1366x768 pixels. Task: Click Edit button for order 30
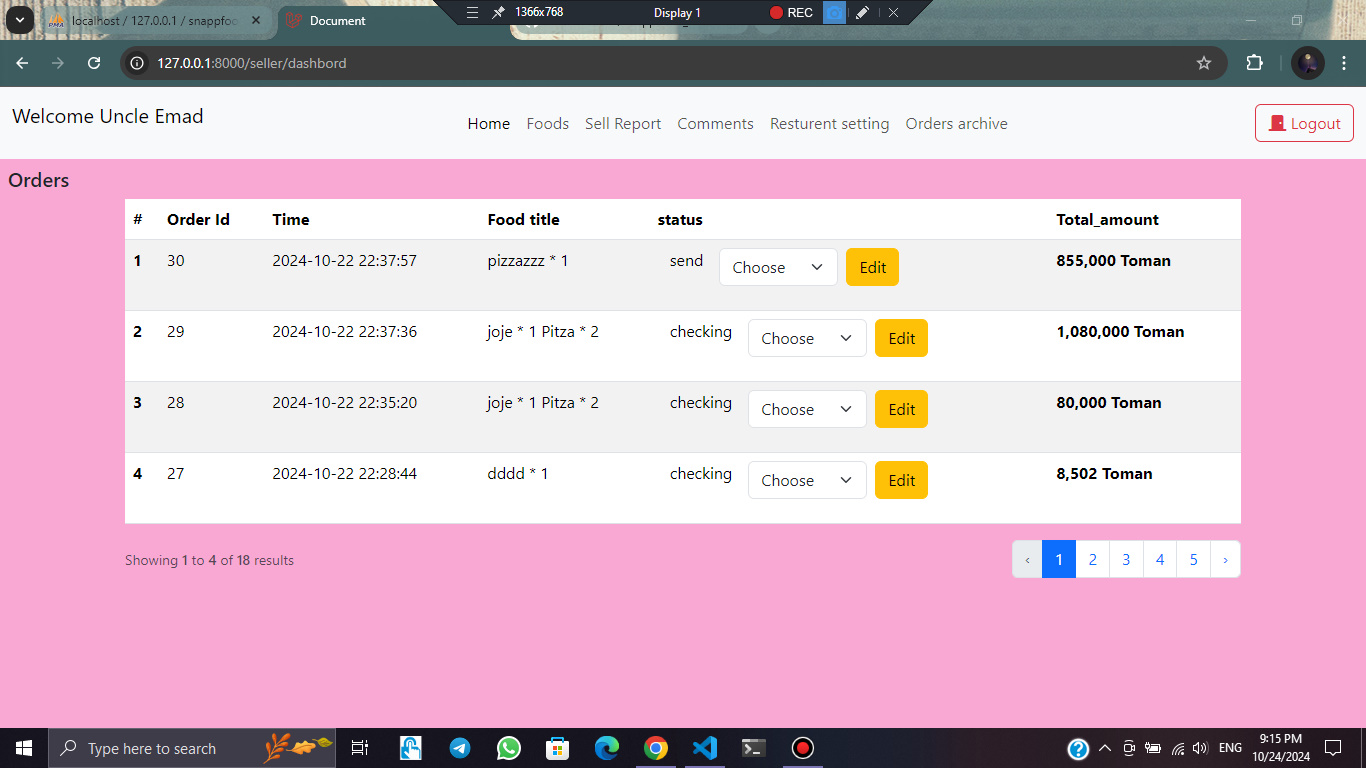click(872, 267)
